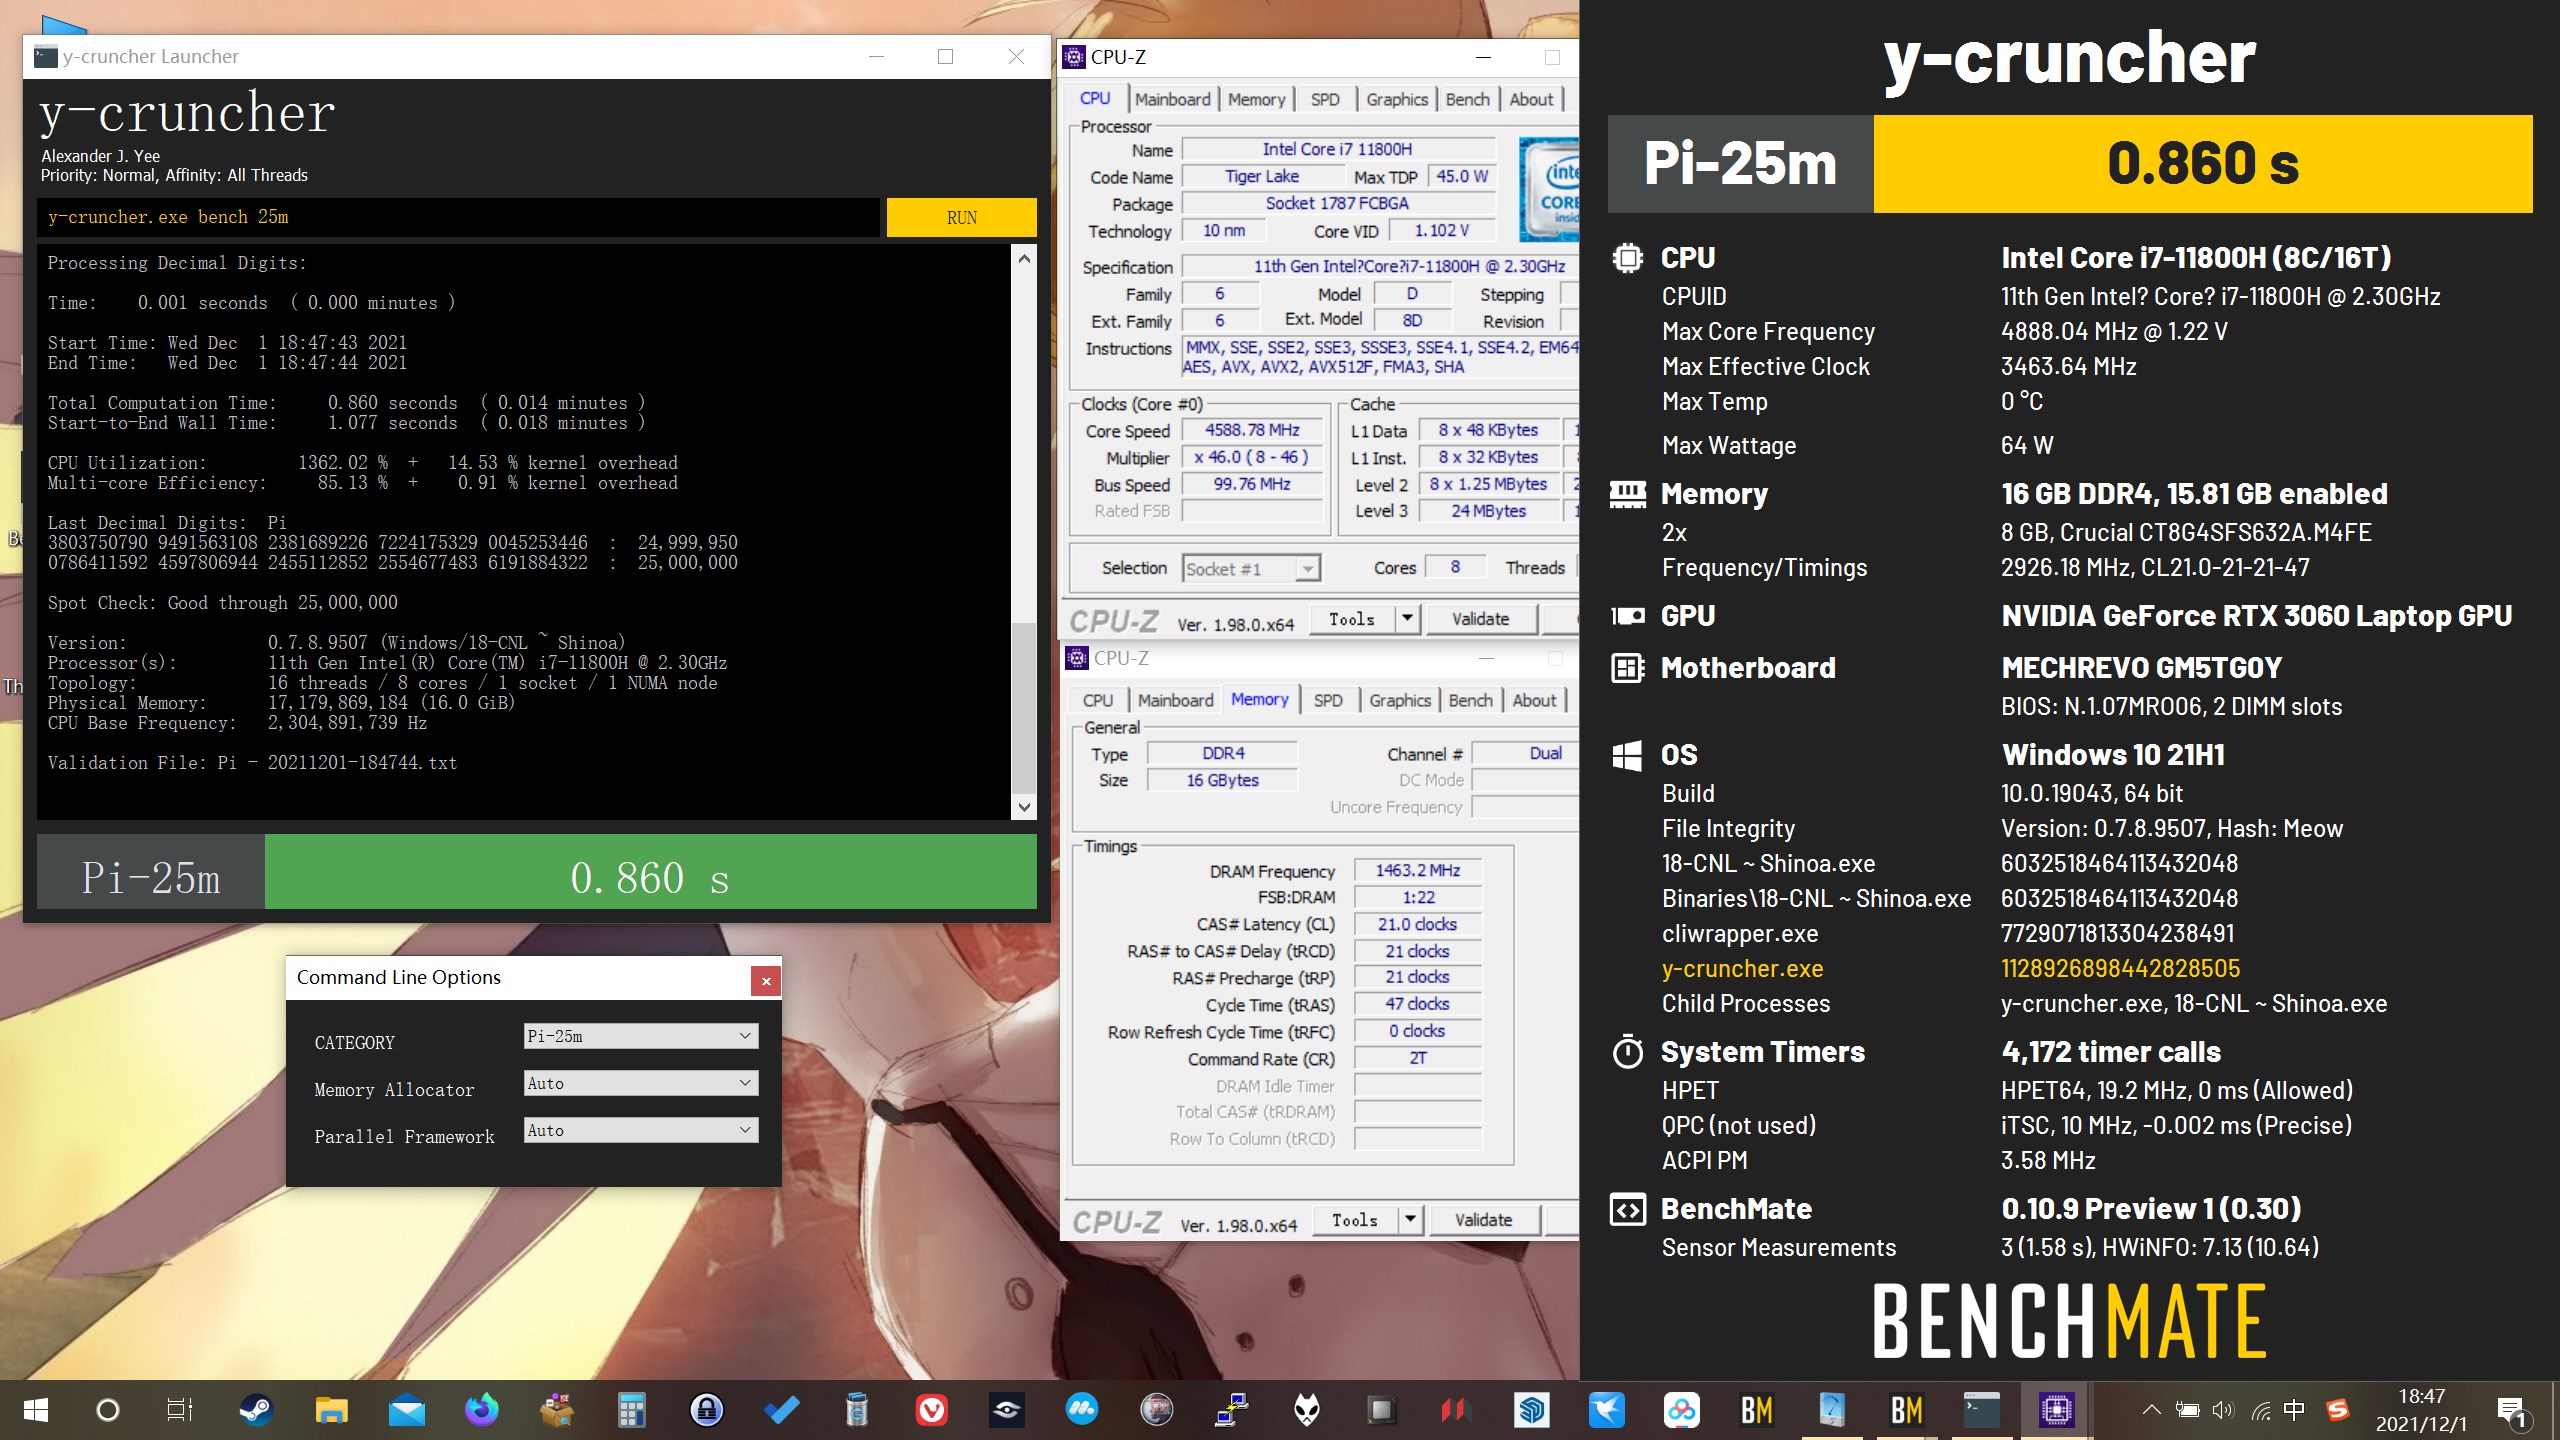
Task: Open About tab in upper CPU-Z
Action: [x=1531, y=99]
